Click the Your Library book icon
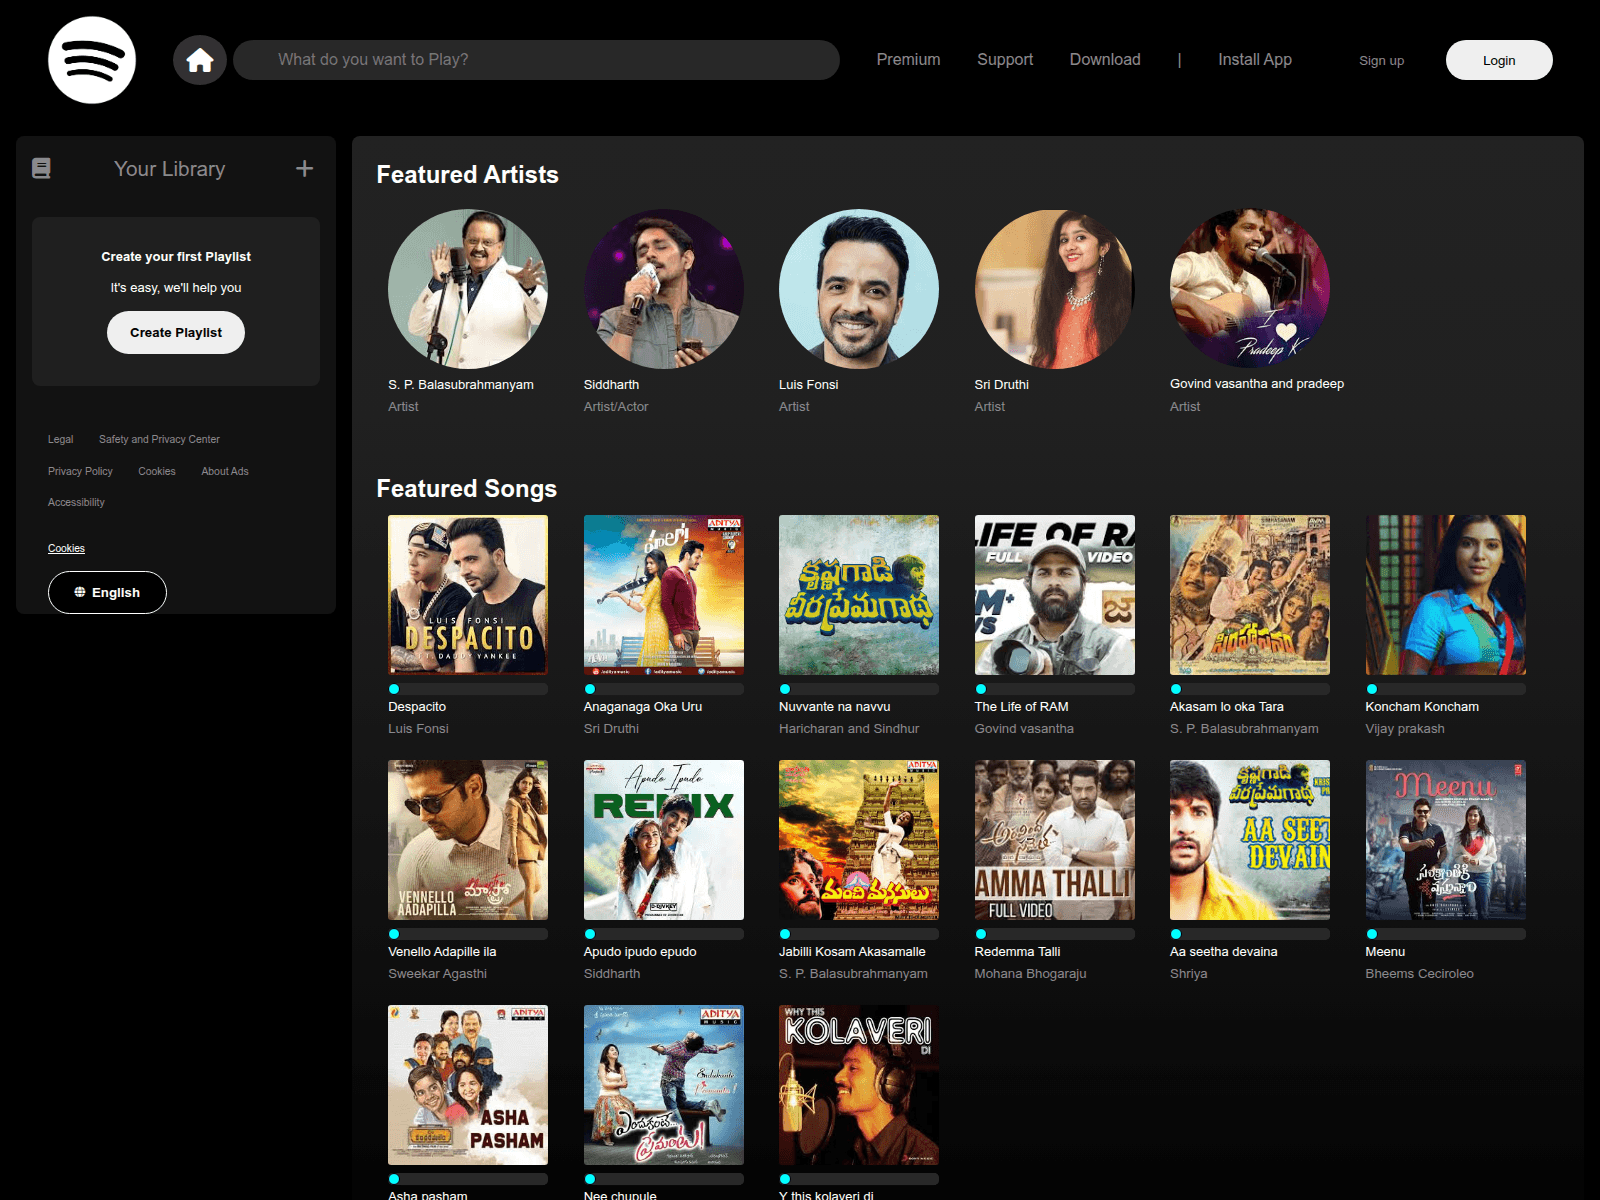This screenshot has height=1200, width=1600. (41, 169)
